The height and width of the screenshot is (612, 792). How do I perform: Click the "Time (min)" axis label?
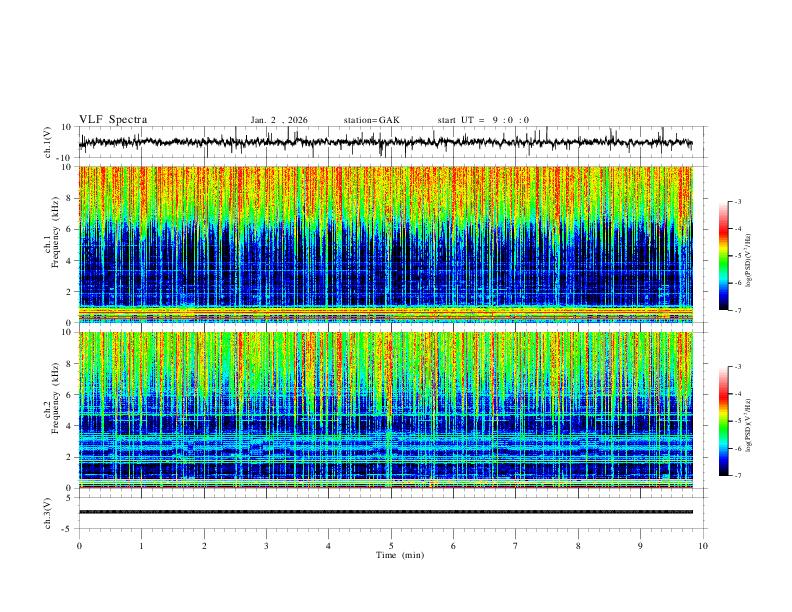pos(400,555)
